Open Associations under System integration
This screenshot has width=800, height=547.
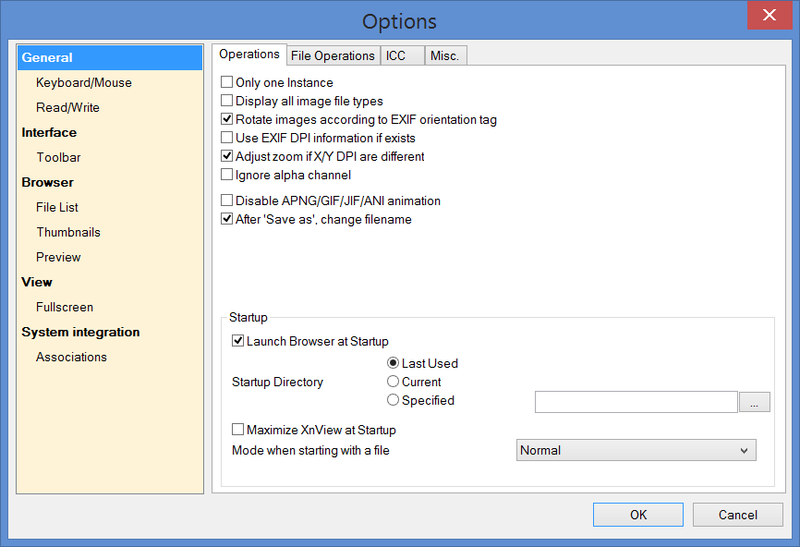tap(71, 357)
